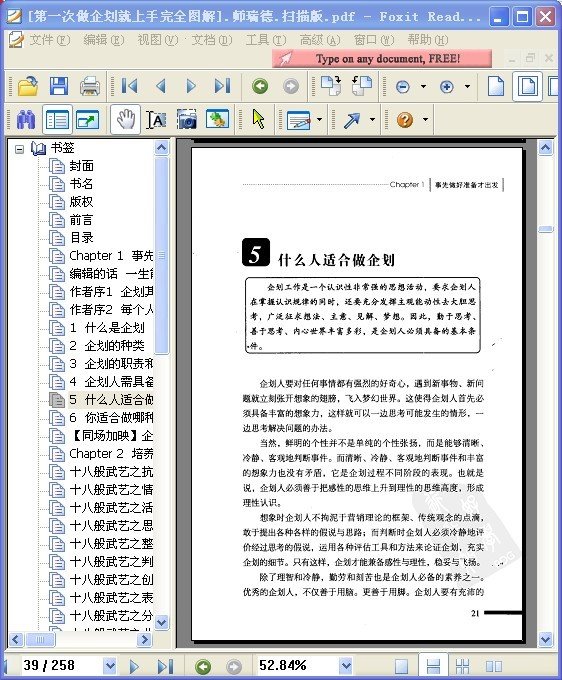562x680 pixels.
Task: Toggle the bookmarks navigation panel
Action: (57, 119)
